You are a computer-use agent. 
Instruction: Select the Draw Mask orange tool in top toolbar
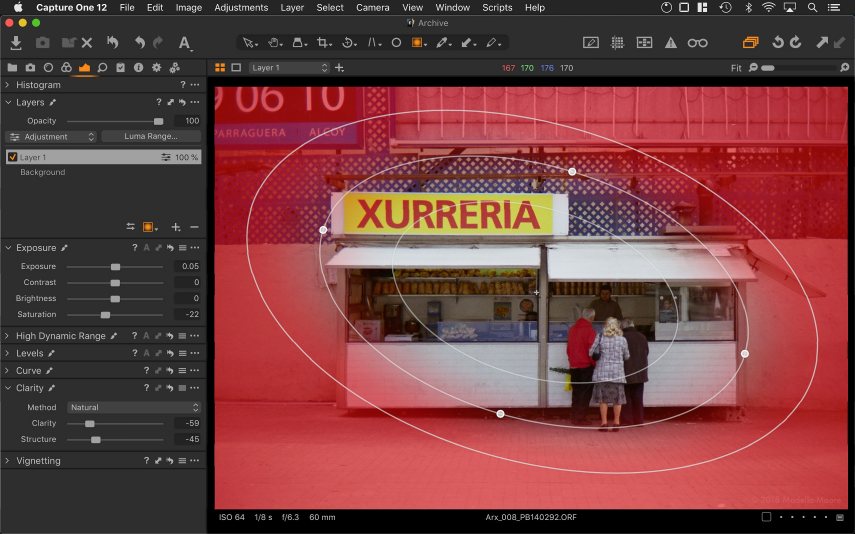point(418,43)
